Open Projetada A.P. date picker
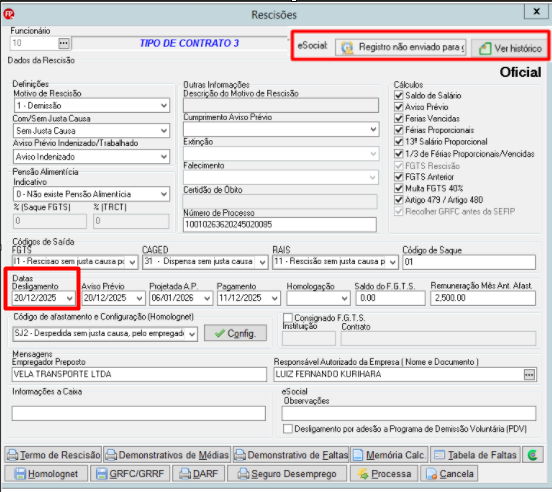 coord(181,298)
